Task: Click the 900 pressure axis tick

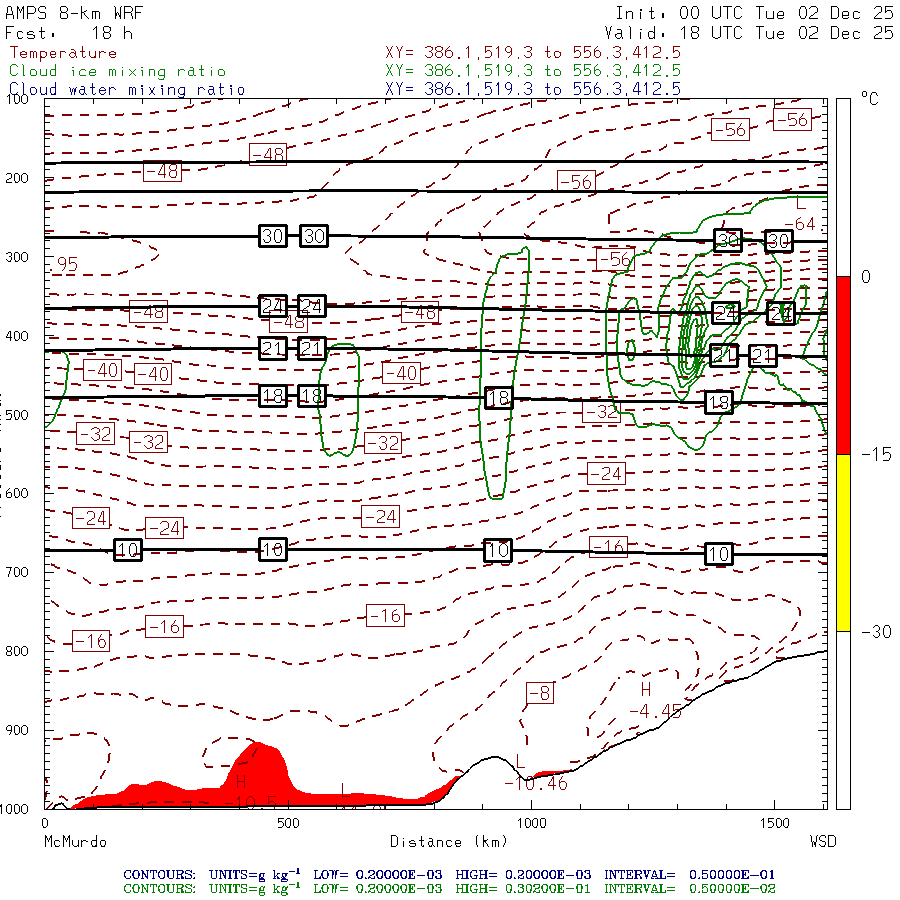Action: (17, 730)
